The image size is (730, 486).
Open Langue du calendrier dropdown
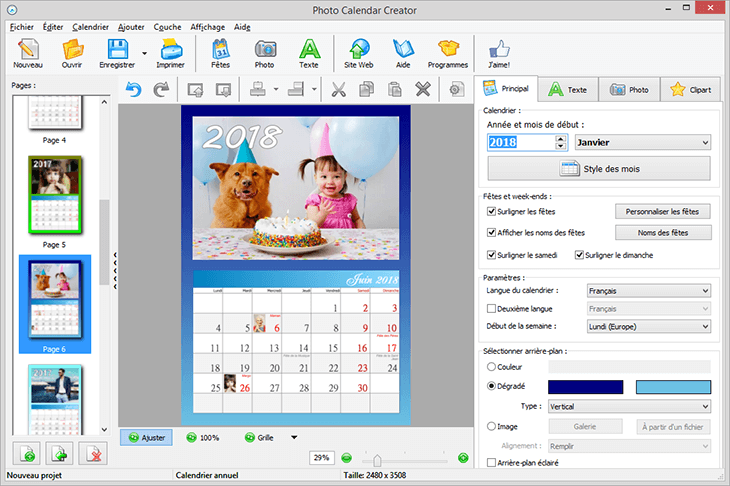point(649,291)
